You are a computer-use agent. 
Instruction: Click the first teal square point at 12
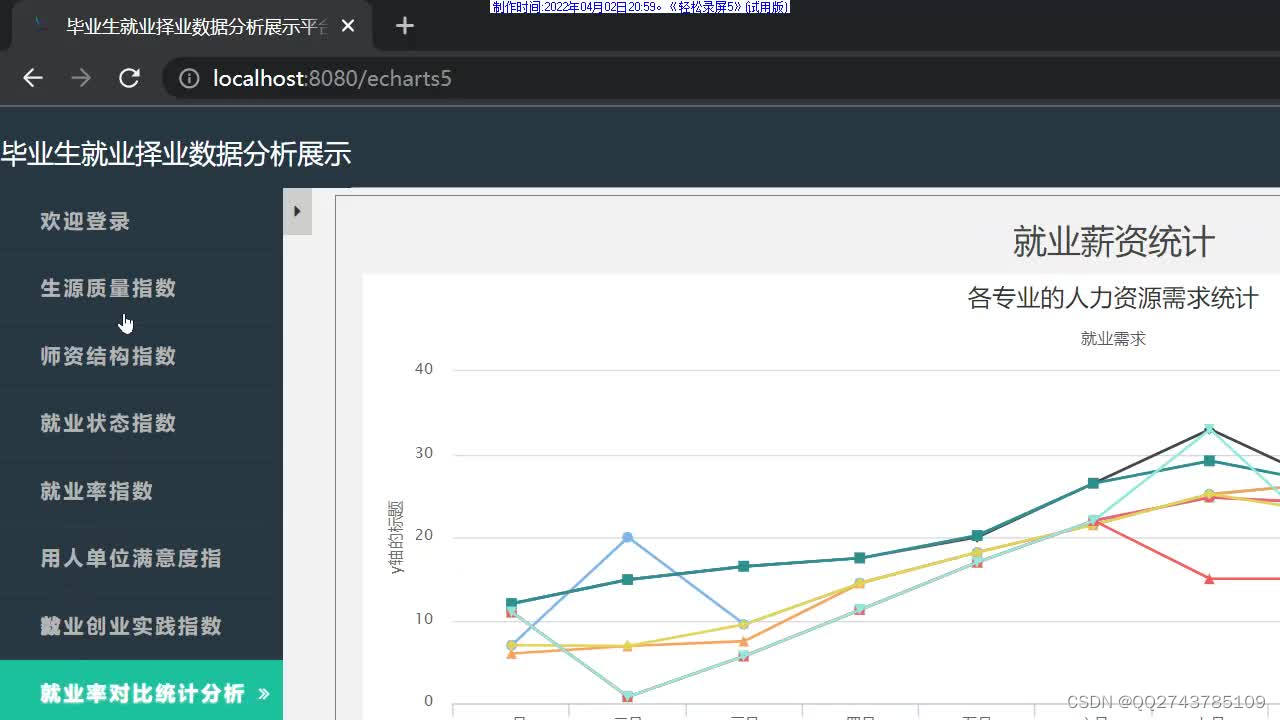pos(511,603)
